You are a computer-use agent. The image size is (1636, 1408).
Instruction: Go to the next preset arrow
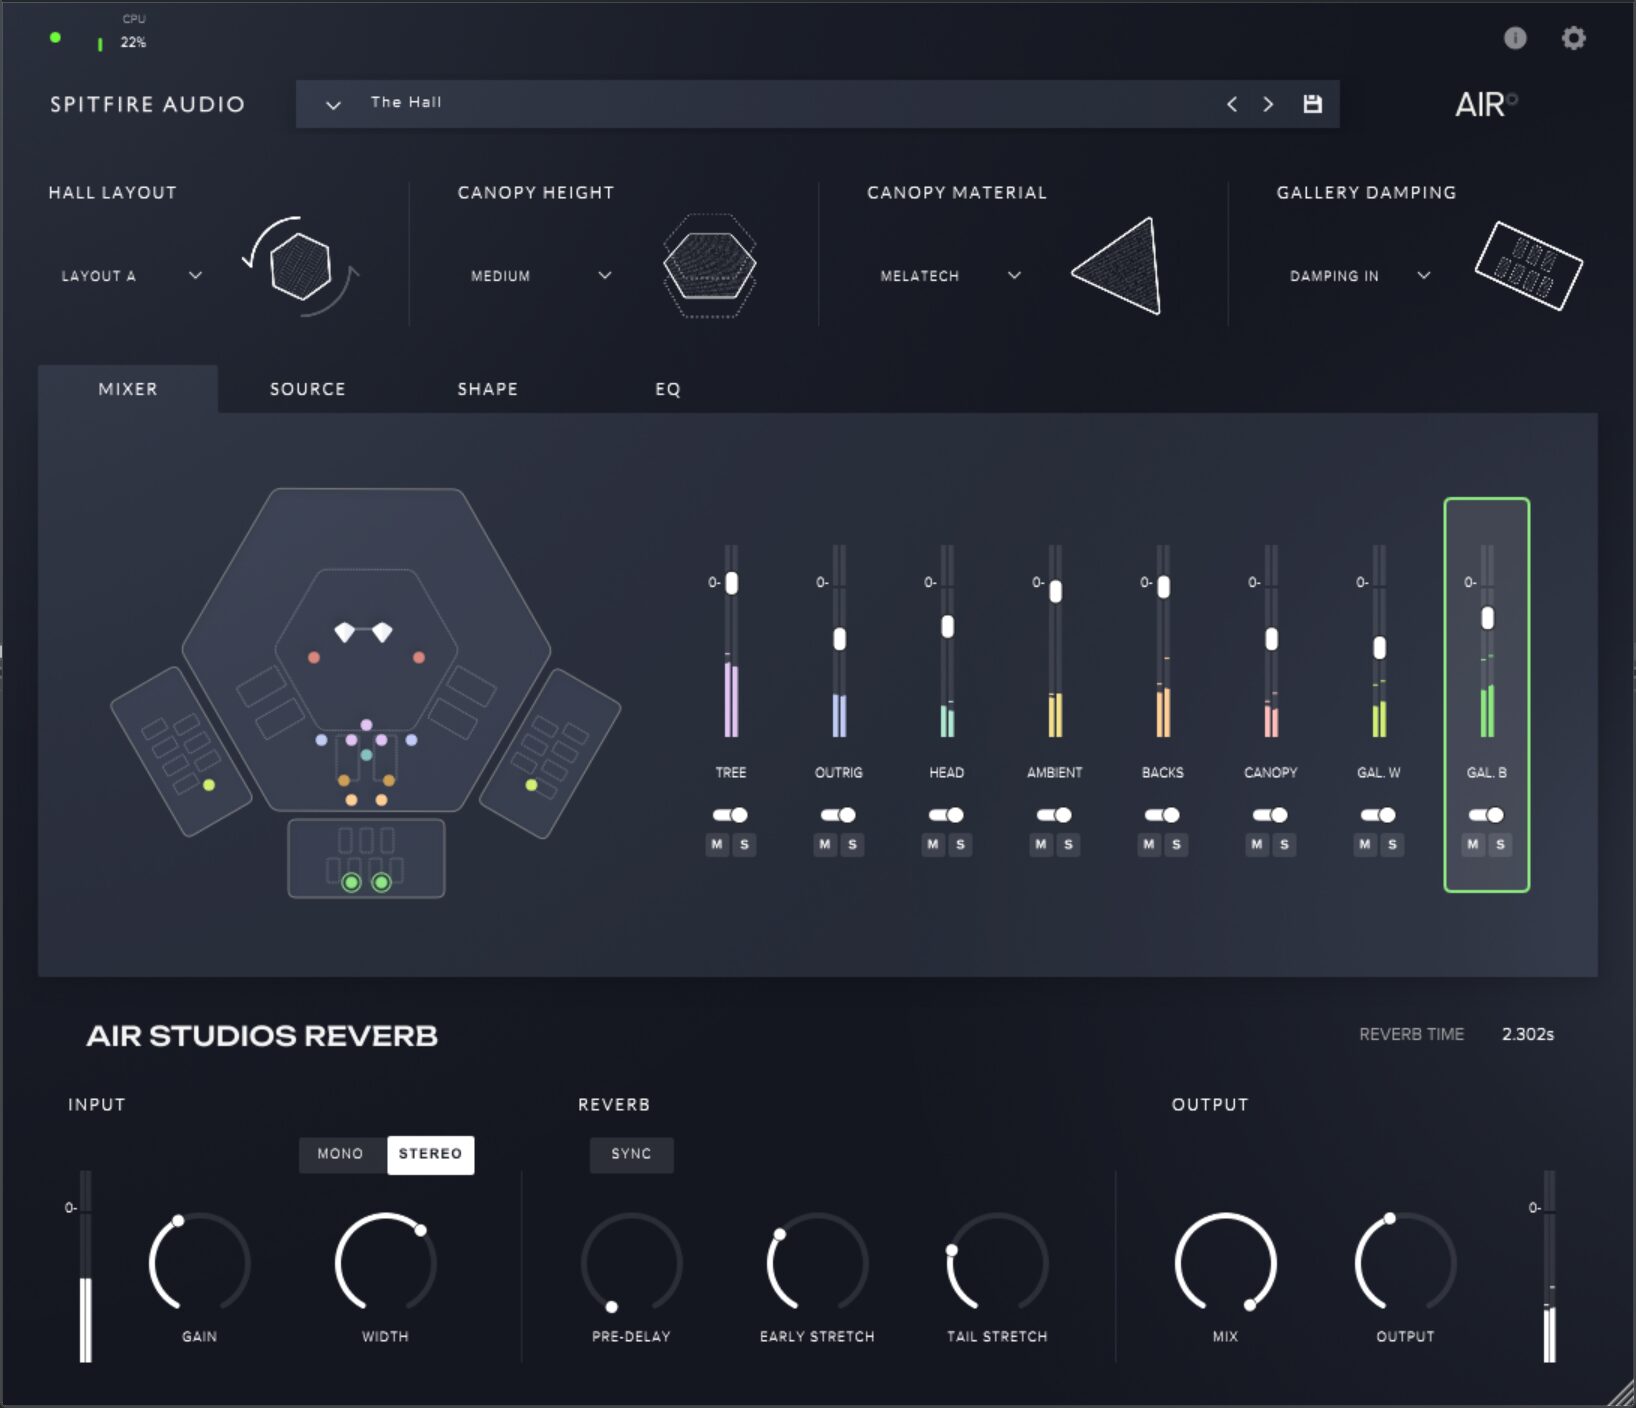[x=1268, y=104]
